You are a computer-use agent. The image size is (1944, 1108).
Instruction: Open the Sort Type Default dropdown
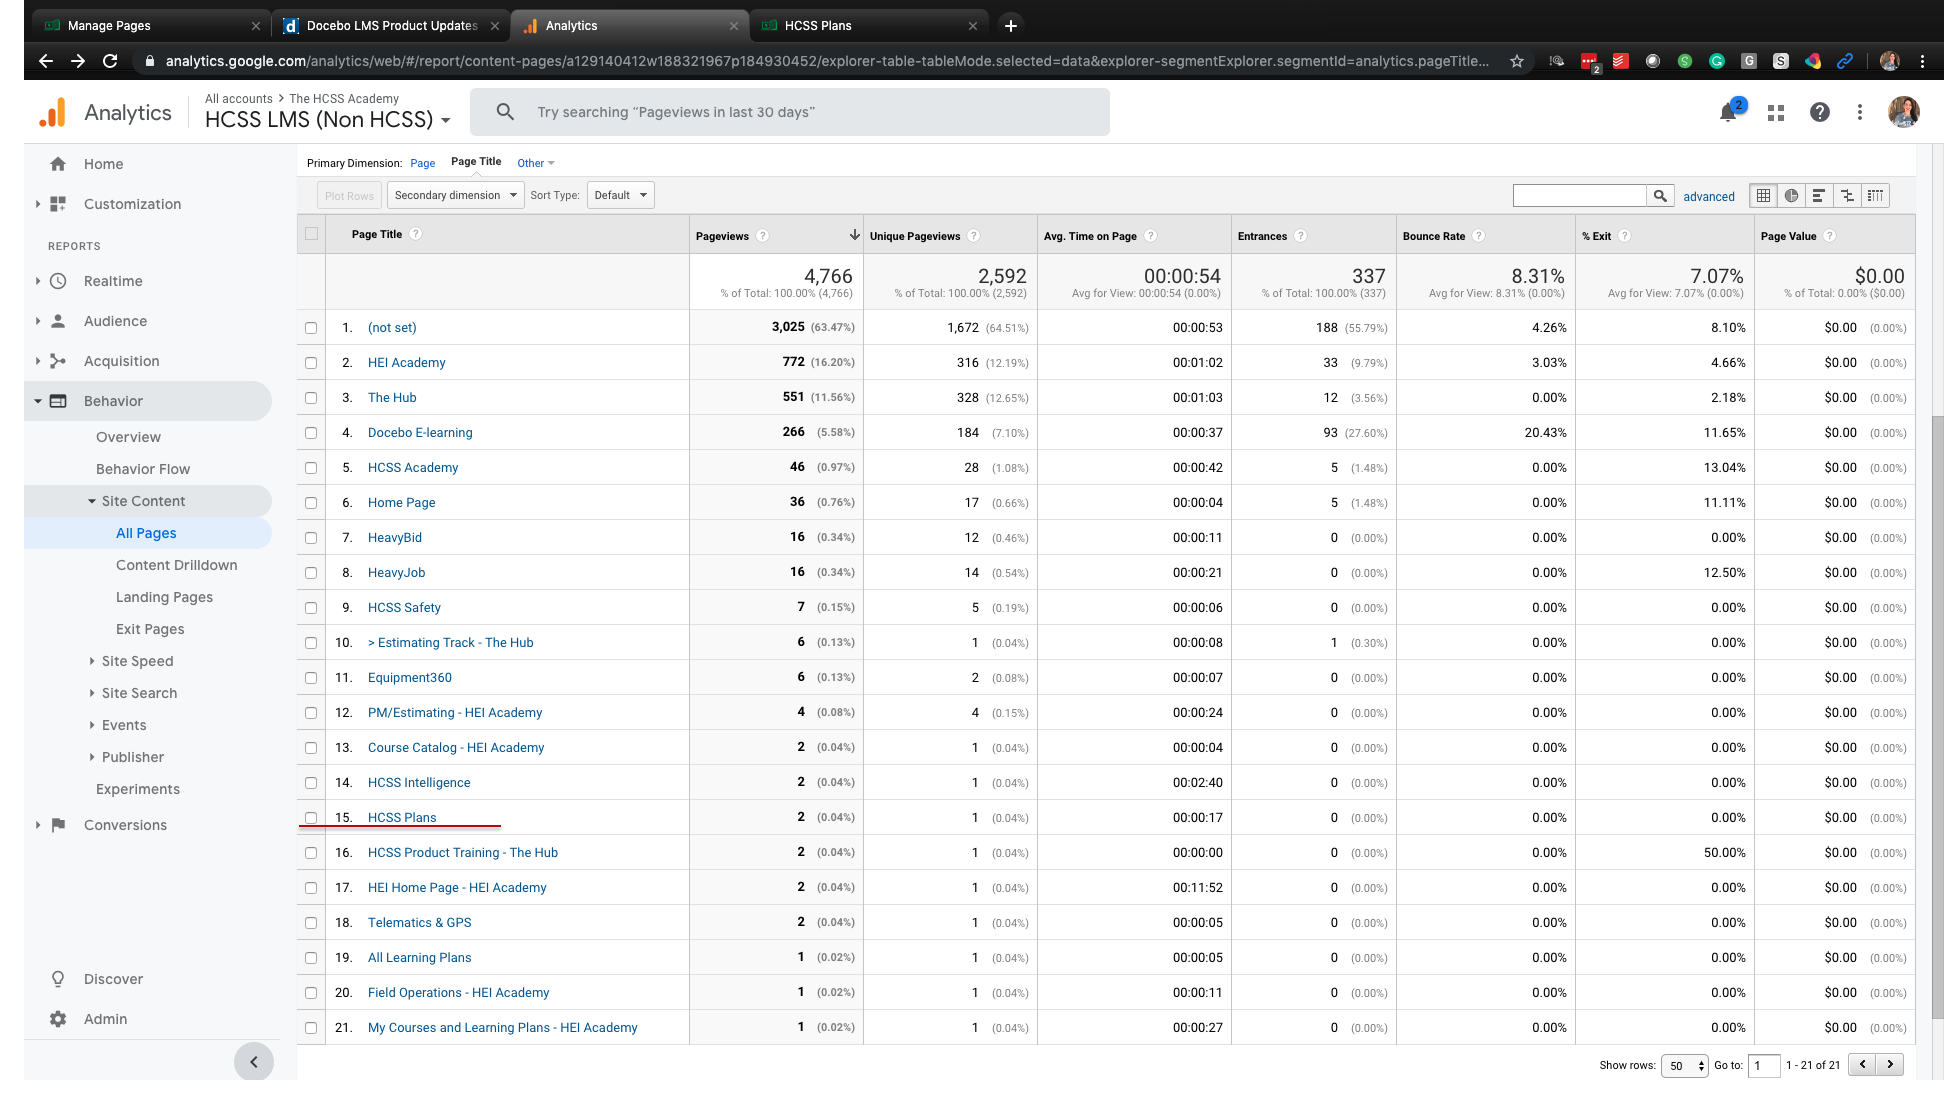point(620,195)
